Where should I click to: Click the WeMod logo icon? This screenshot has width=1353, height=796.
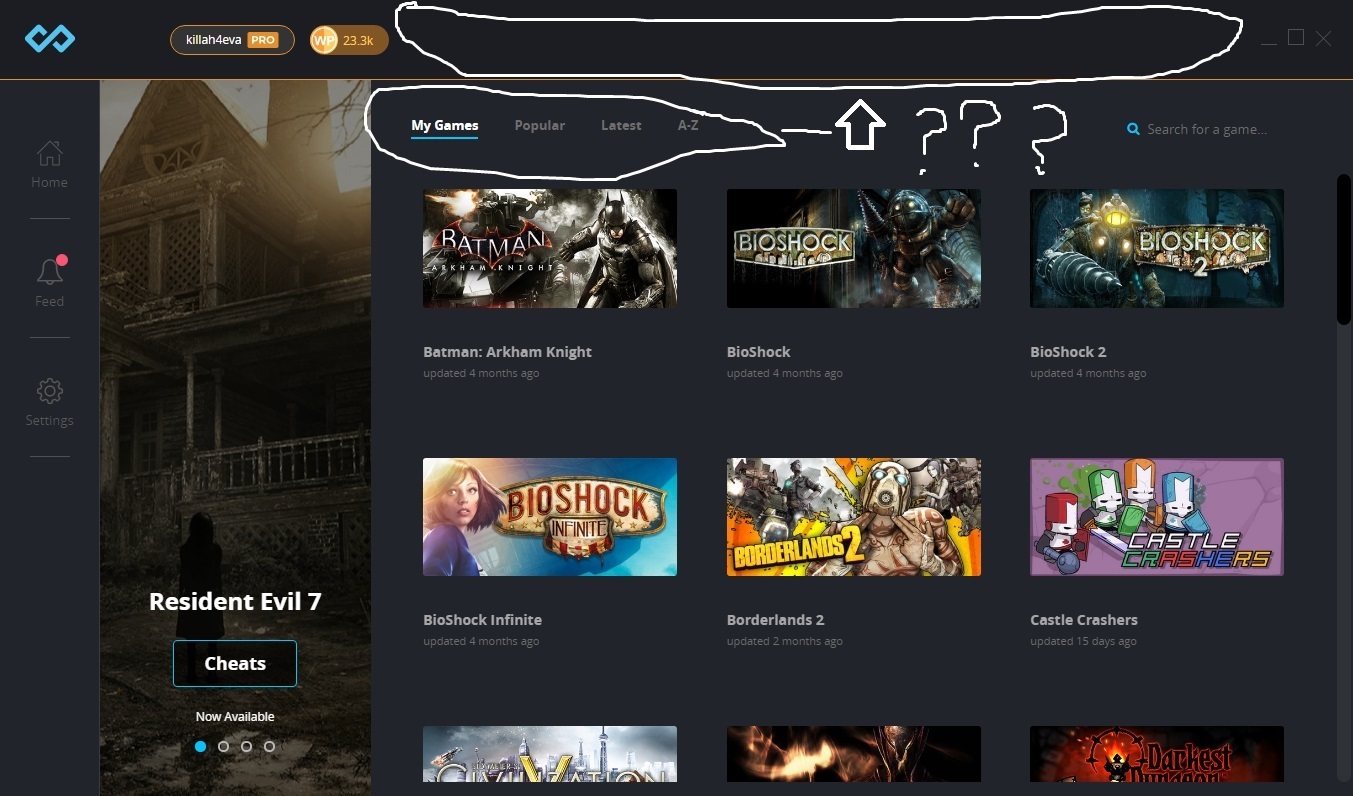click(50, 39)
